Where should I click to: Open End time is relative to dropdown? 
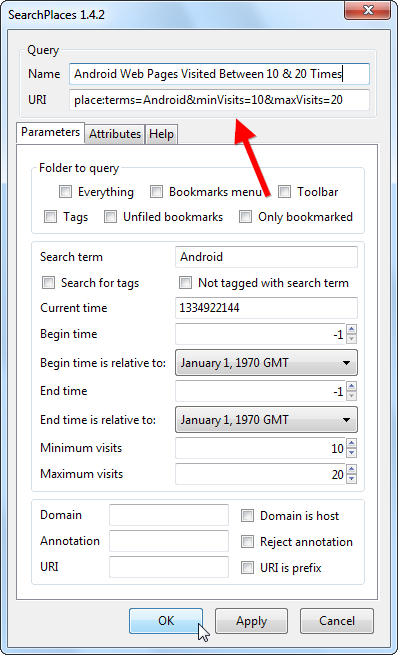coord(266,419)
